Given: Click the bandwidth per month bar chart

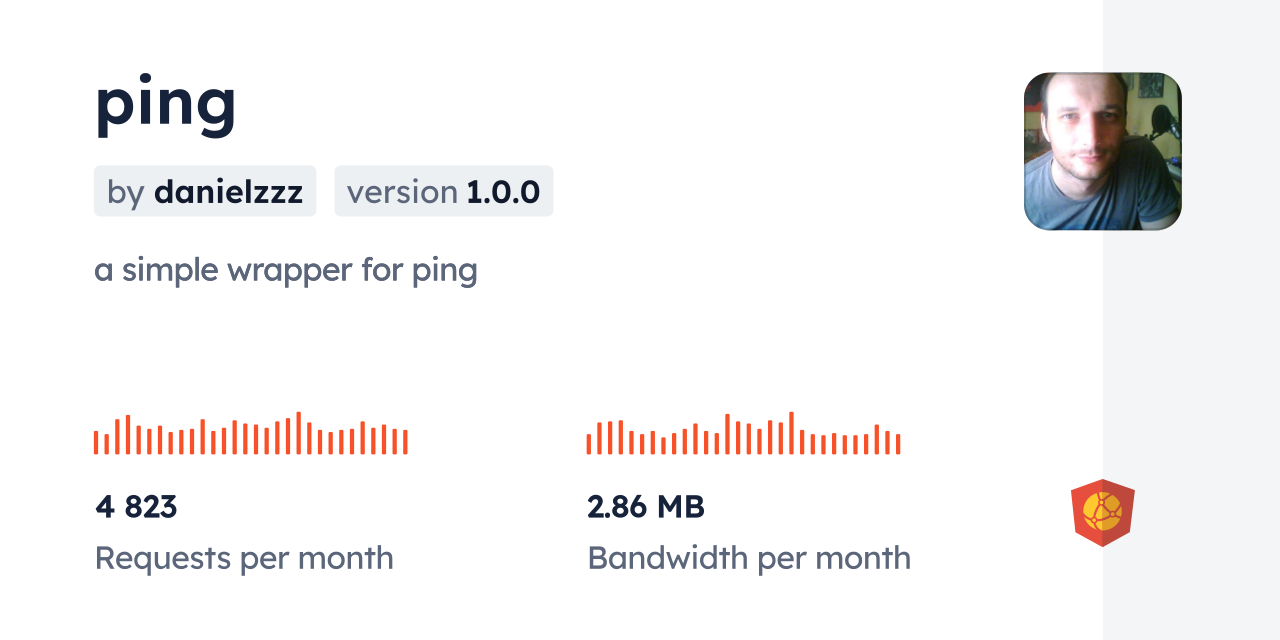Looking at the screenshot, I should coord(743,434).
